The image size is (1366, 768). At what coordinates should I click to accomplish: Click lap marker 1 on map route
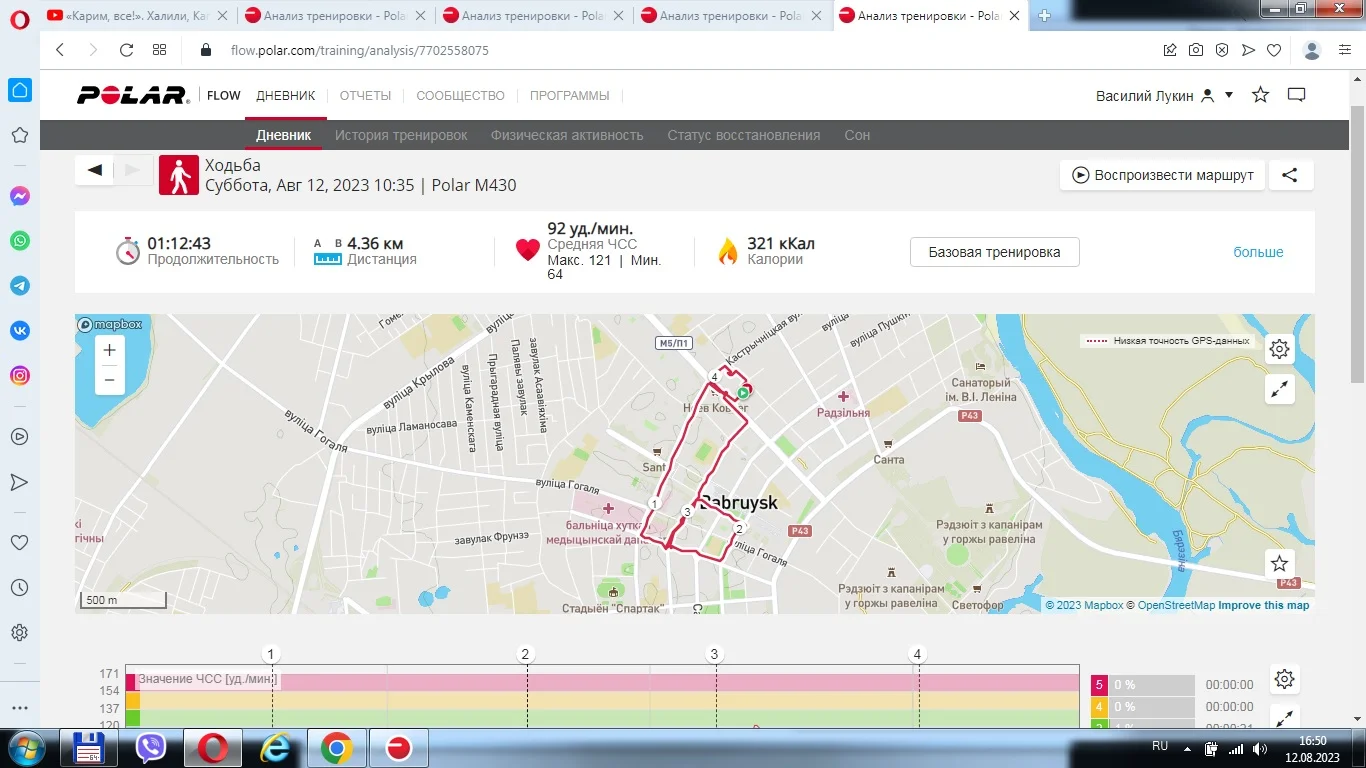(x=654, y=504)
